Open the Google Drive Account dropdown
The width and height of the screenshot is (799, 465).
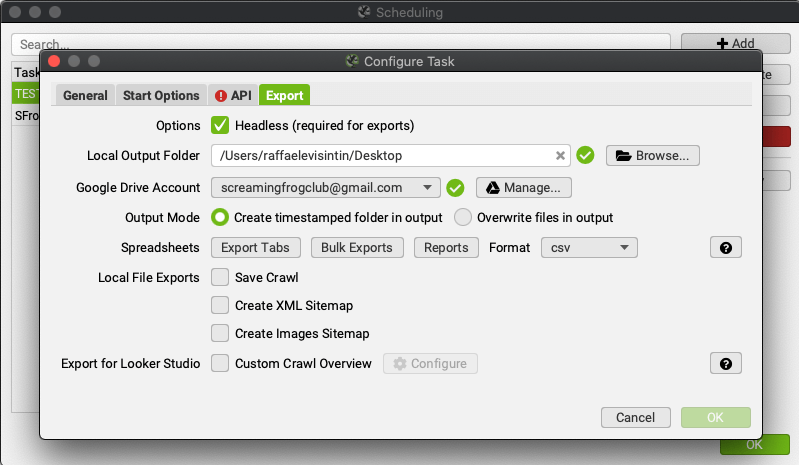pos(326,187)
